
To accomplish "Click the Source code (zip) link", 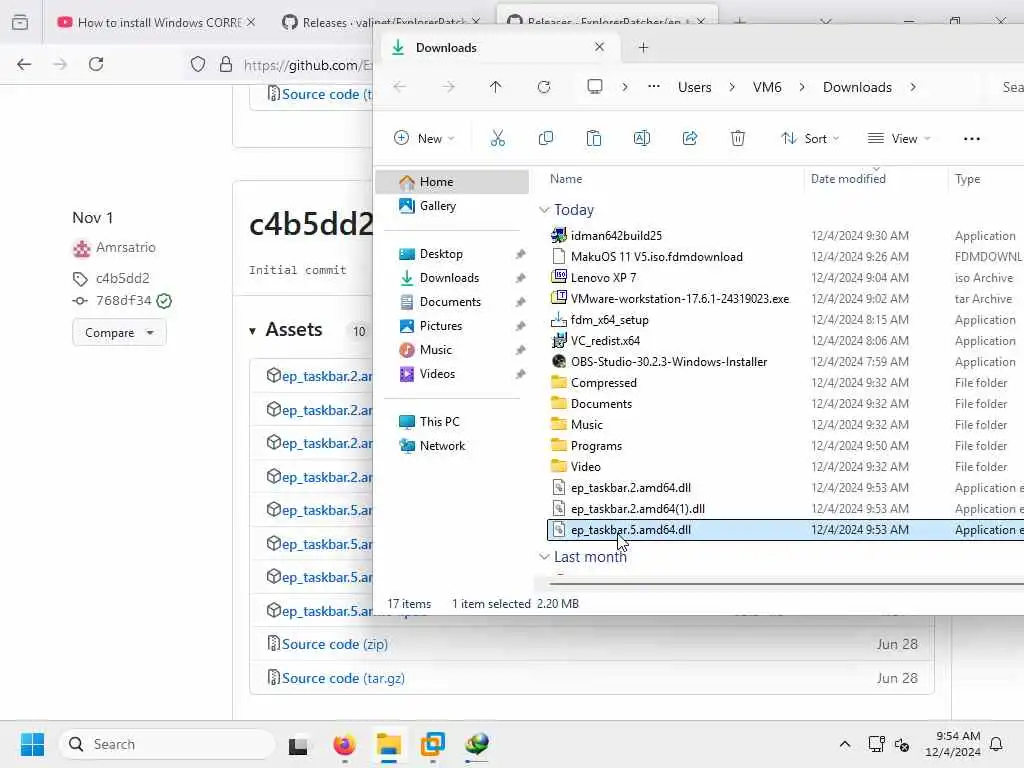I will (x=334, y=644).
